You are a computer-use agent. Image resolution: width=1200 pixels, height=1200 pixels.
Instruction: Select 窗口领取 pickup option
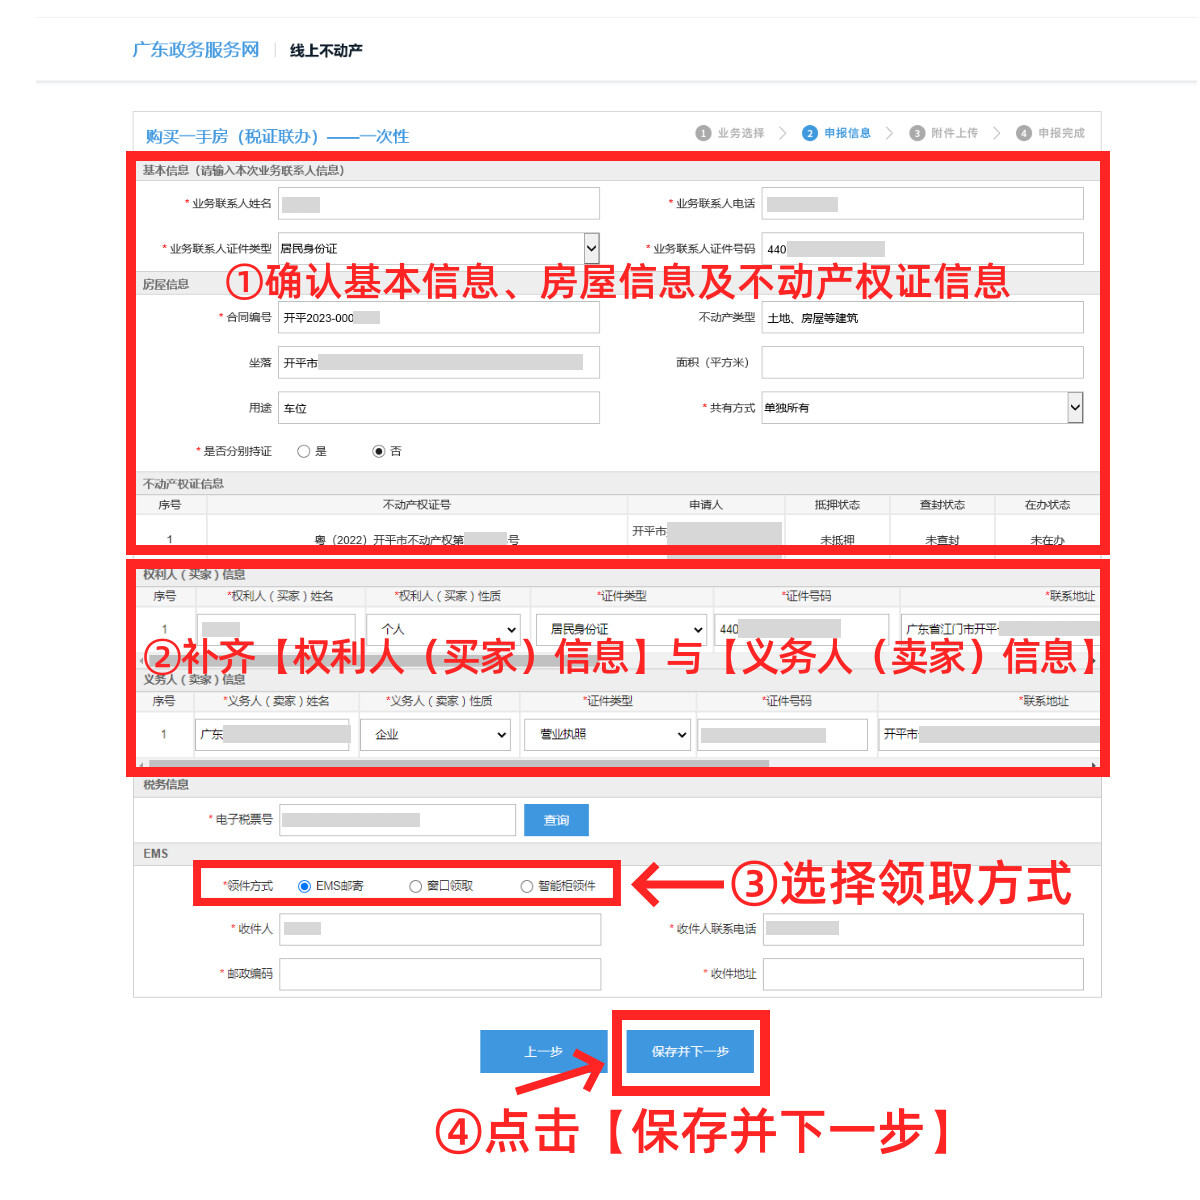(x=415, y=886)
